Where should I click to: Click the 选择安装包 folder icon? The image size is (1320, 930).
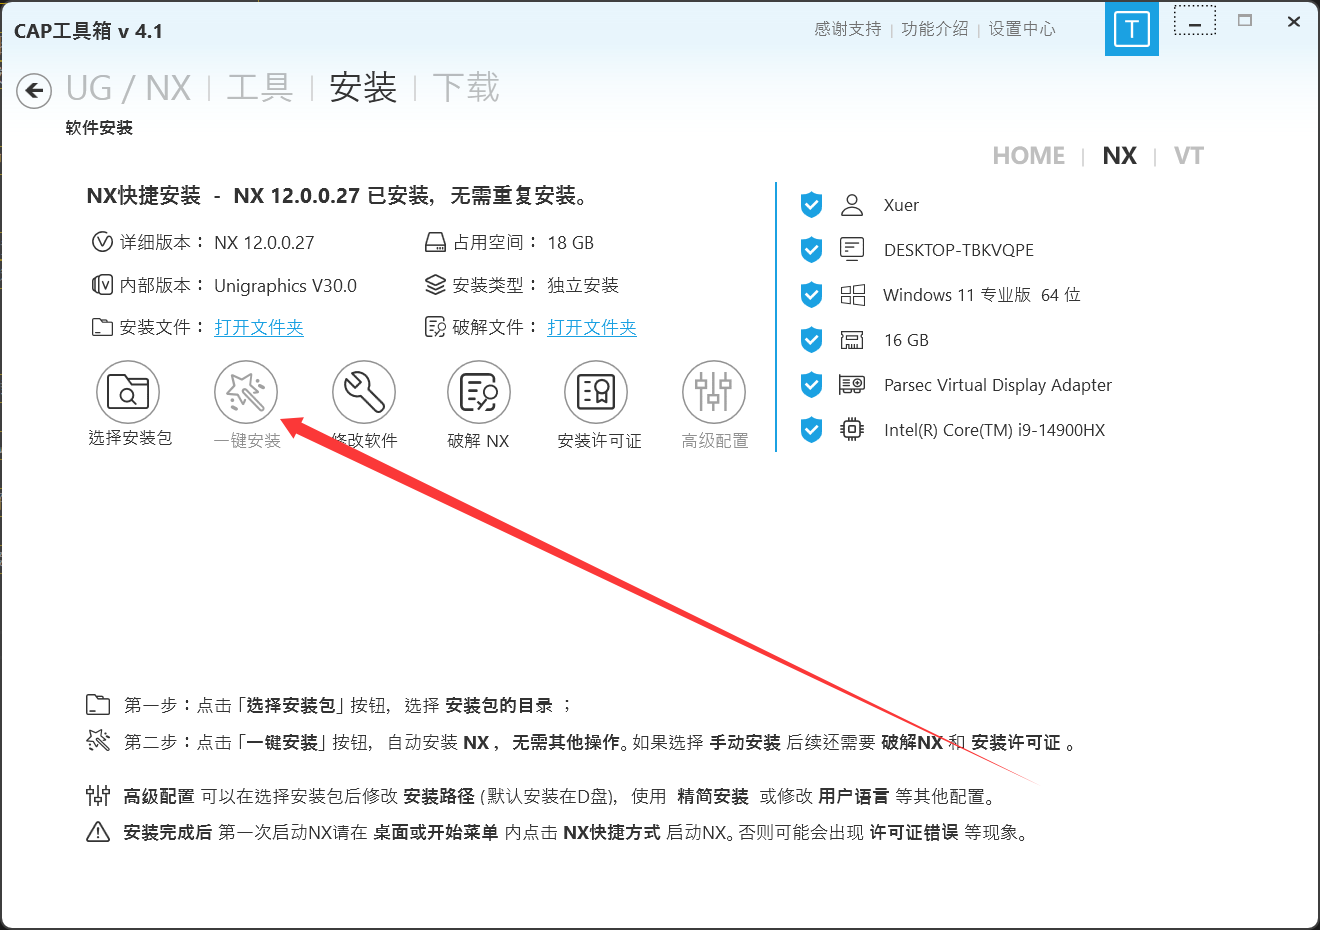128,392
